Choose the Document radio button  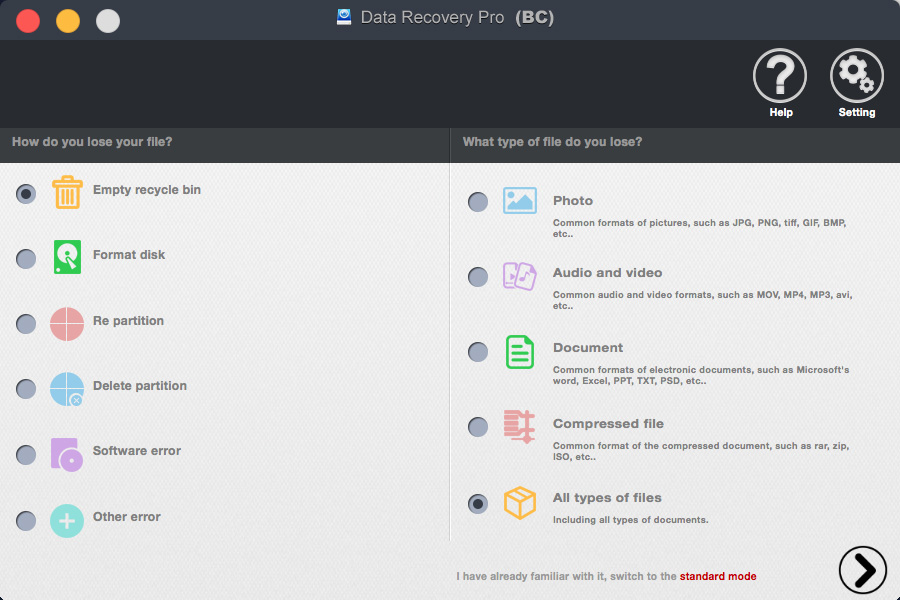478,352
